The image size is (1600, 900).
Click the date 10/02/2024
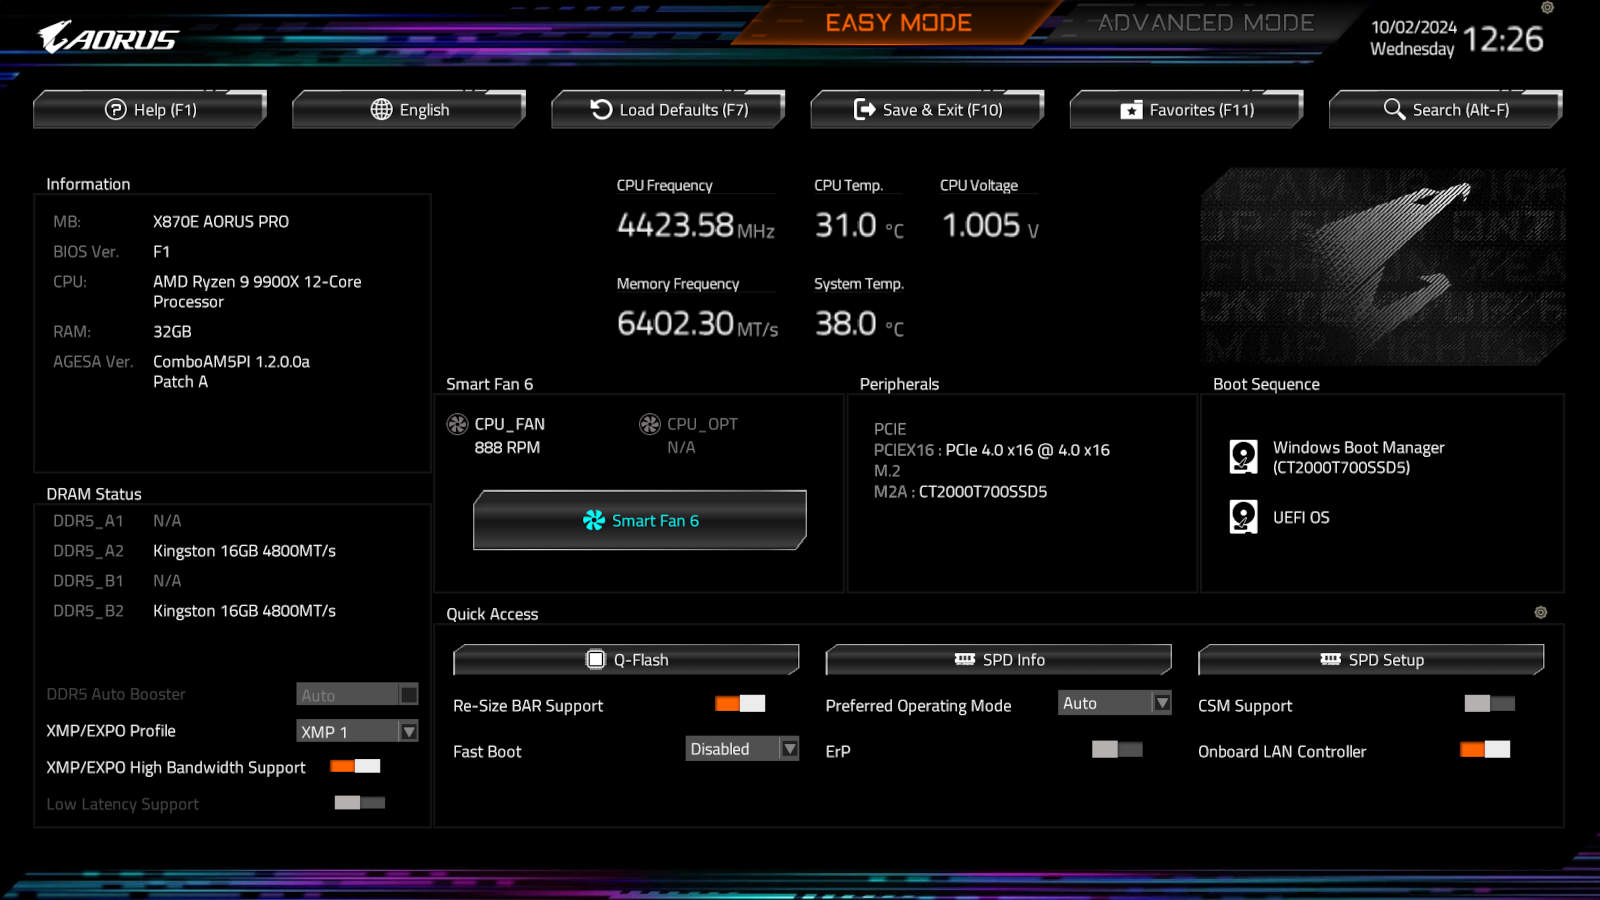(1414, 27)
